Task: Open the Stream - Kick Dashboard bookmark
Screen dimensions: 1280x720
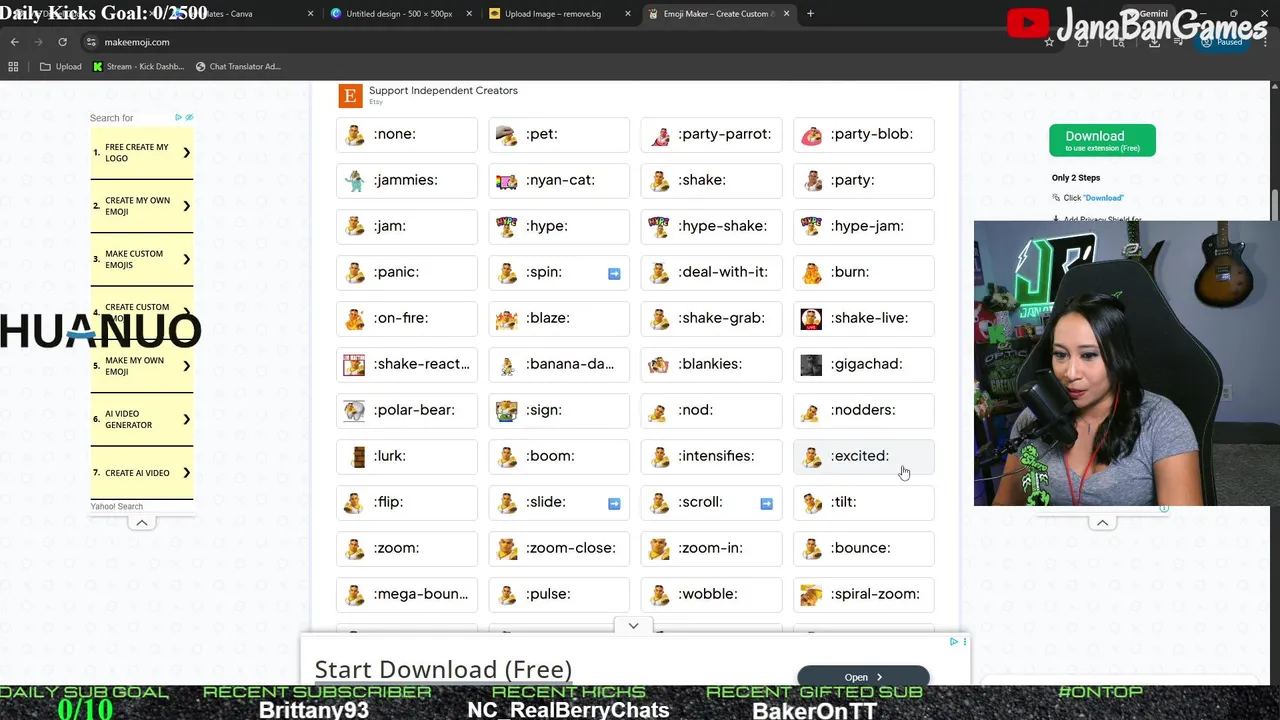Action: (x=138, y=67)
